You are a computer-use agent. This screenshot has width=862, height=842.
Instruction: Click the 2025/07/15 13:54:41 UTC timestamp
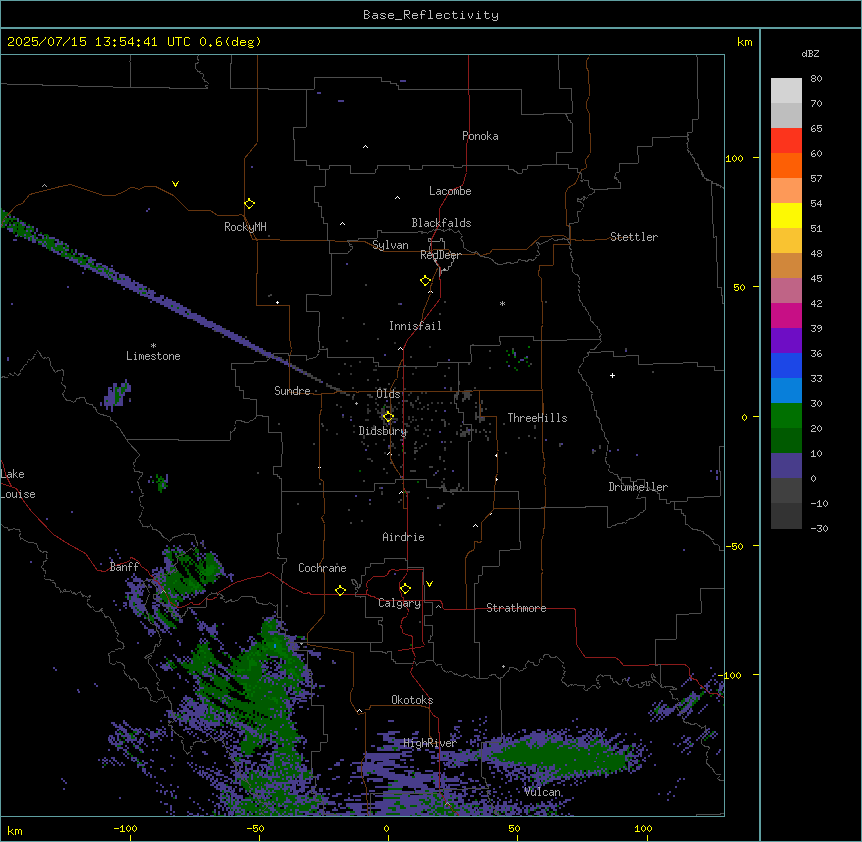tap(99, 42)
